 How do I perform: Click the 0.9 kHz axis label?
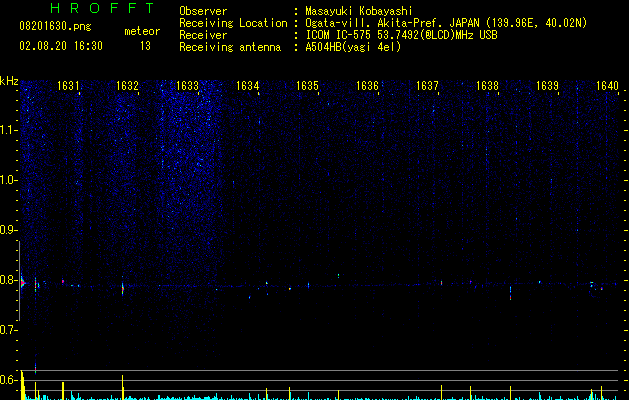tap(8, 230)
